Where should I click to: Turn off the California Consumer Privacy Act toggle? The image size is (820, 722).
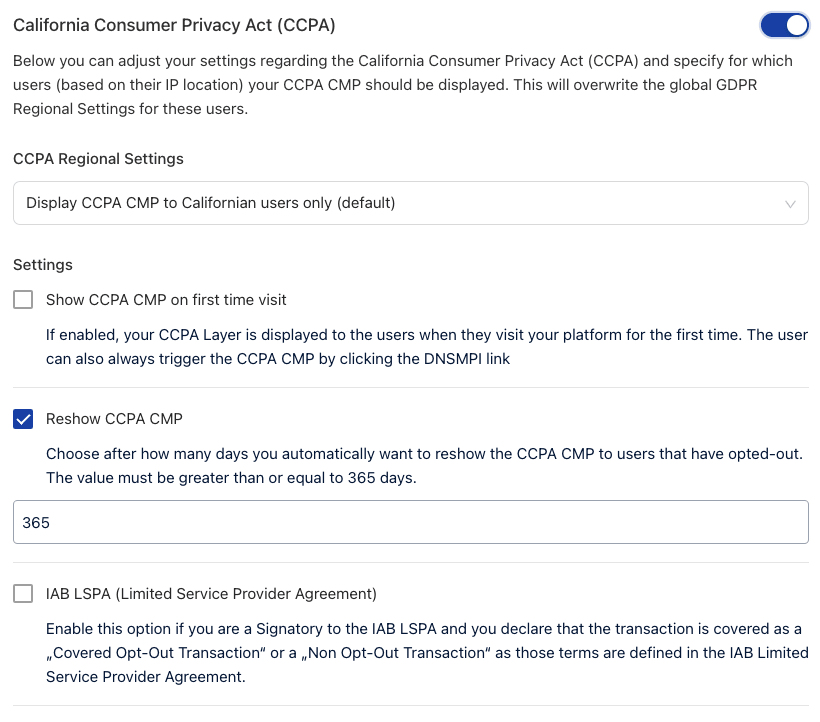[784, 24]
